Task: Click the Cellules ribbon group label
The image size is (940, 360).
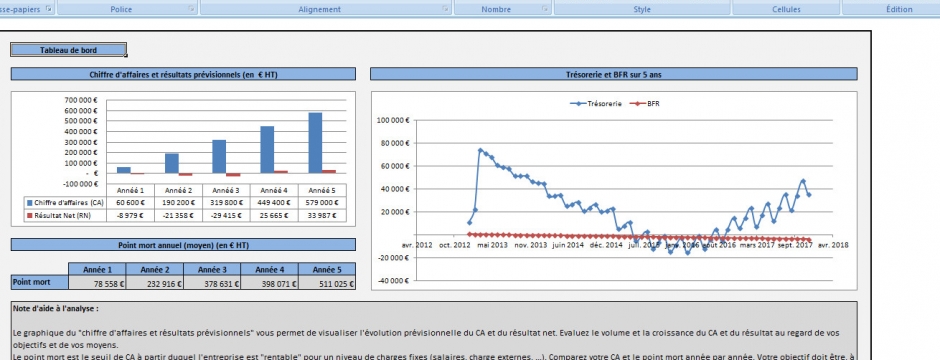Action: pyautogui.click(x=787, y=10)
